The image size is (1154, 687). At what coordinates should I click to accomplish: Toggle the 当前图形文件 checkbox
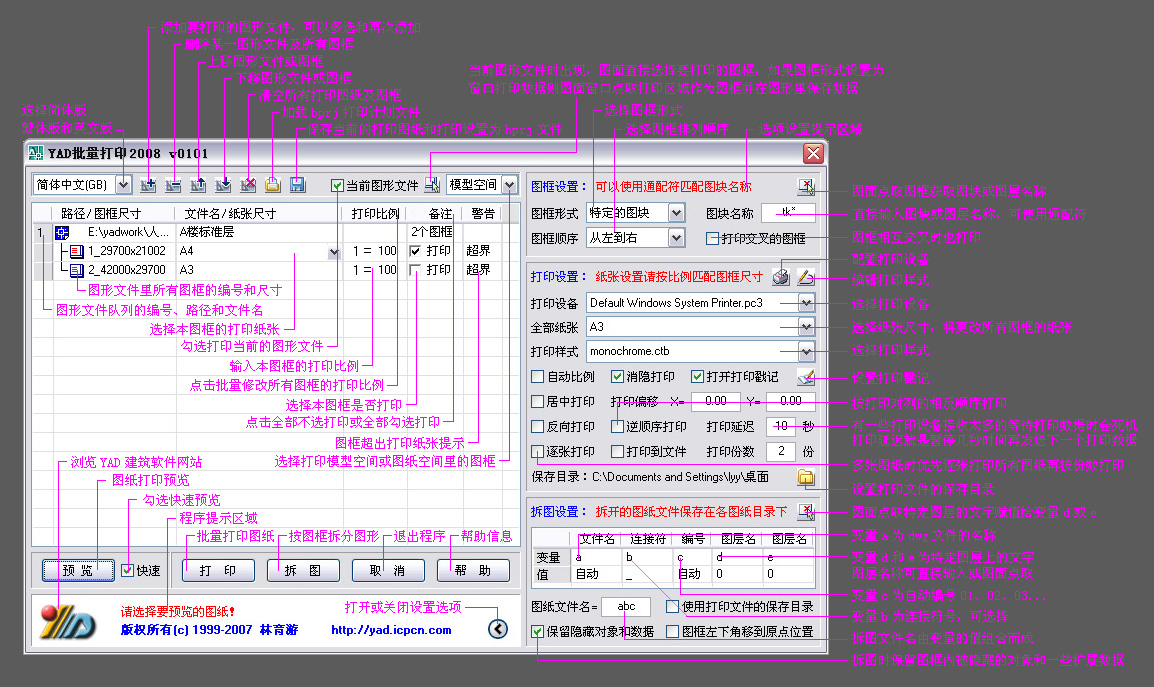coord(337,186)
